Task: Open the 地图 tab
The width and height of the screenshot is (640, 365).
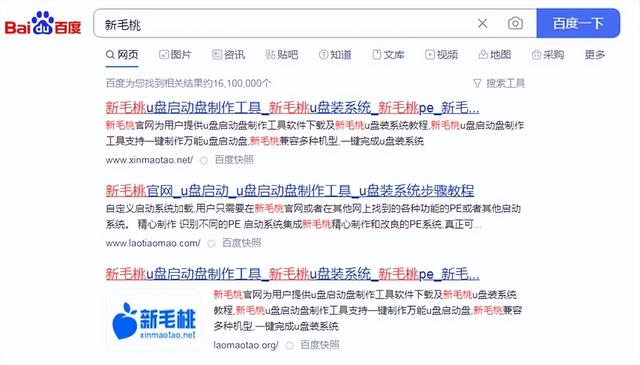Action: [x=495, y=55]
